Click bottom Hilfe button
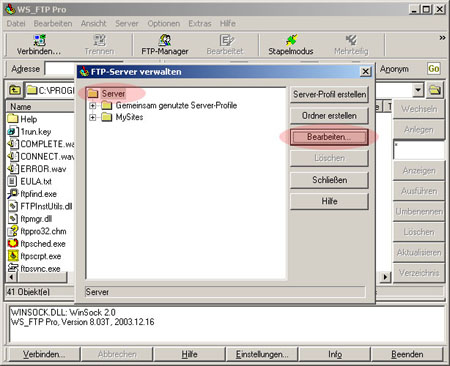Screen dimensions: 450x366 click(x=189, y=354)
